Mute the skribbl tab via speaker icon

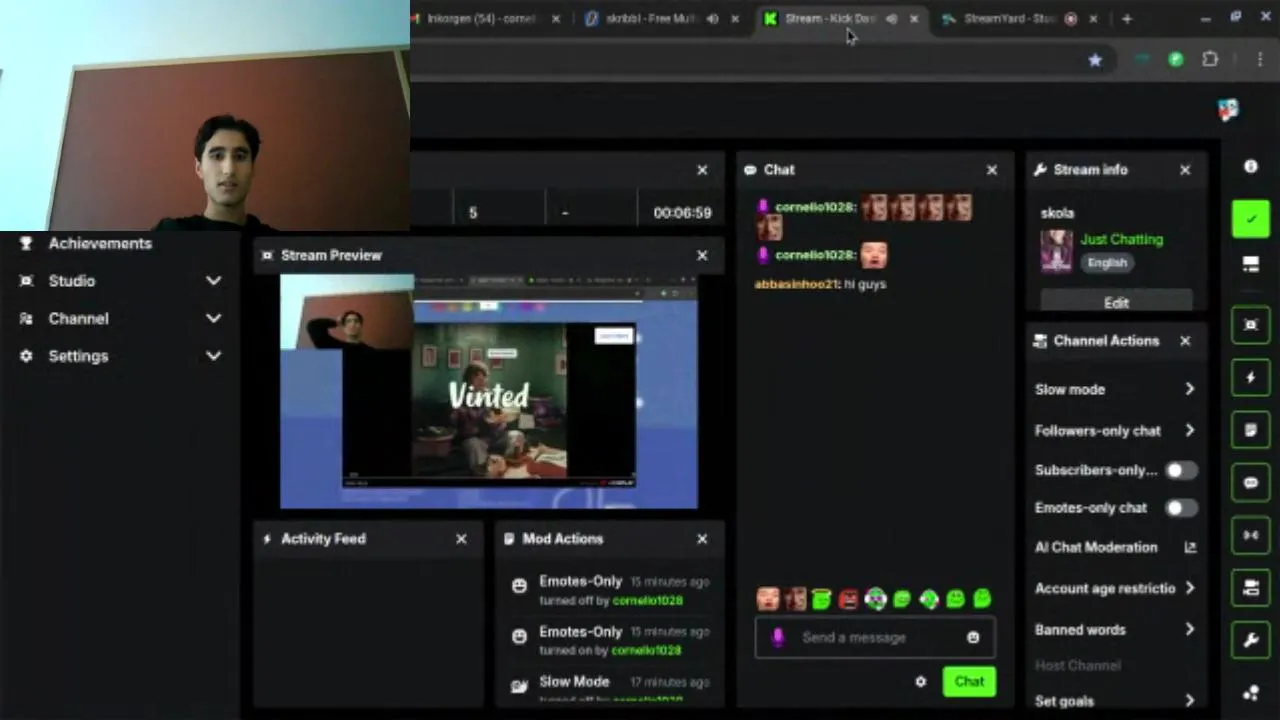pos(712,19)
